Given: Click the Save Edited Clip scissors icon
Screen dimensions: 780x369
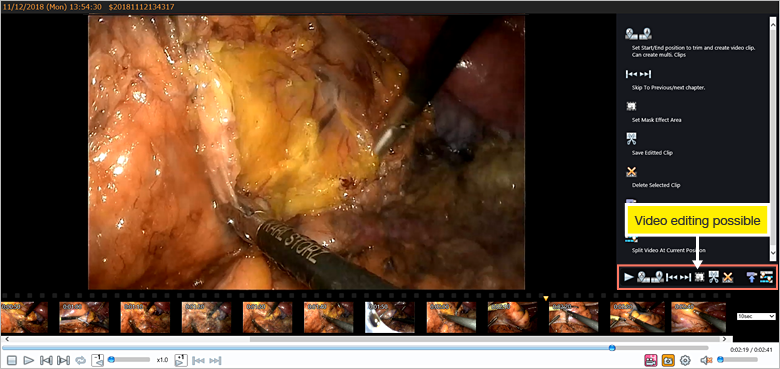Looking at the screenshot, I should [x=714, y=277].
